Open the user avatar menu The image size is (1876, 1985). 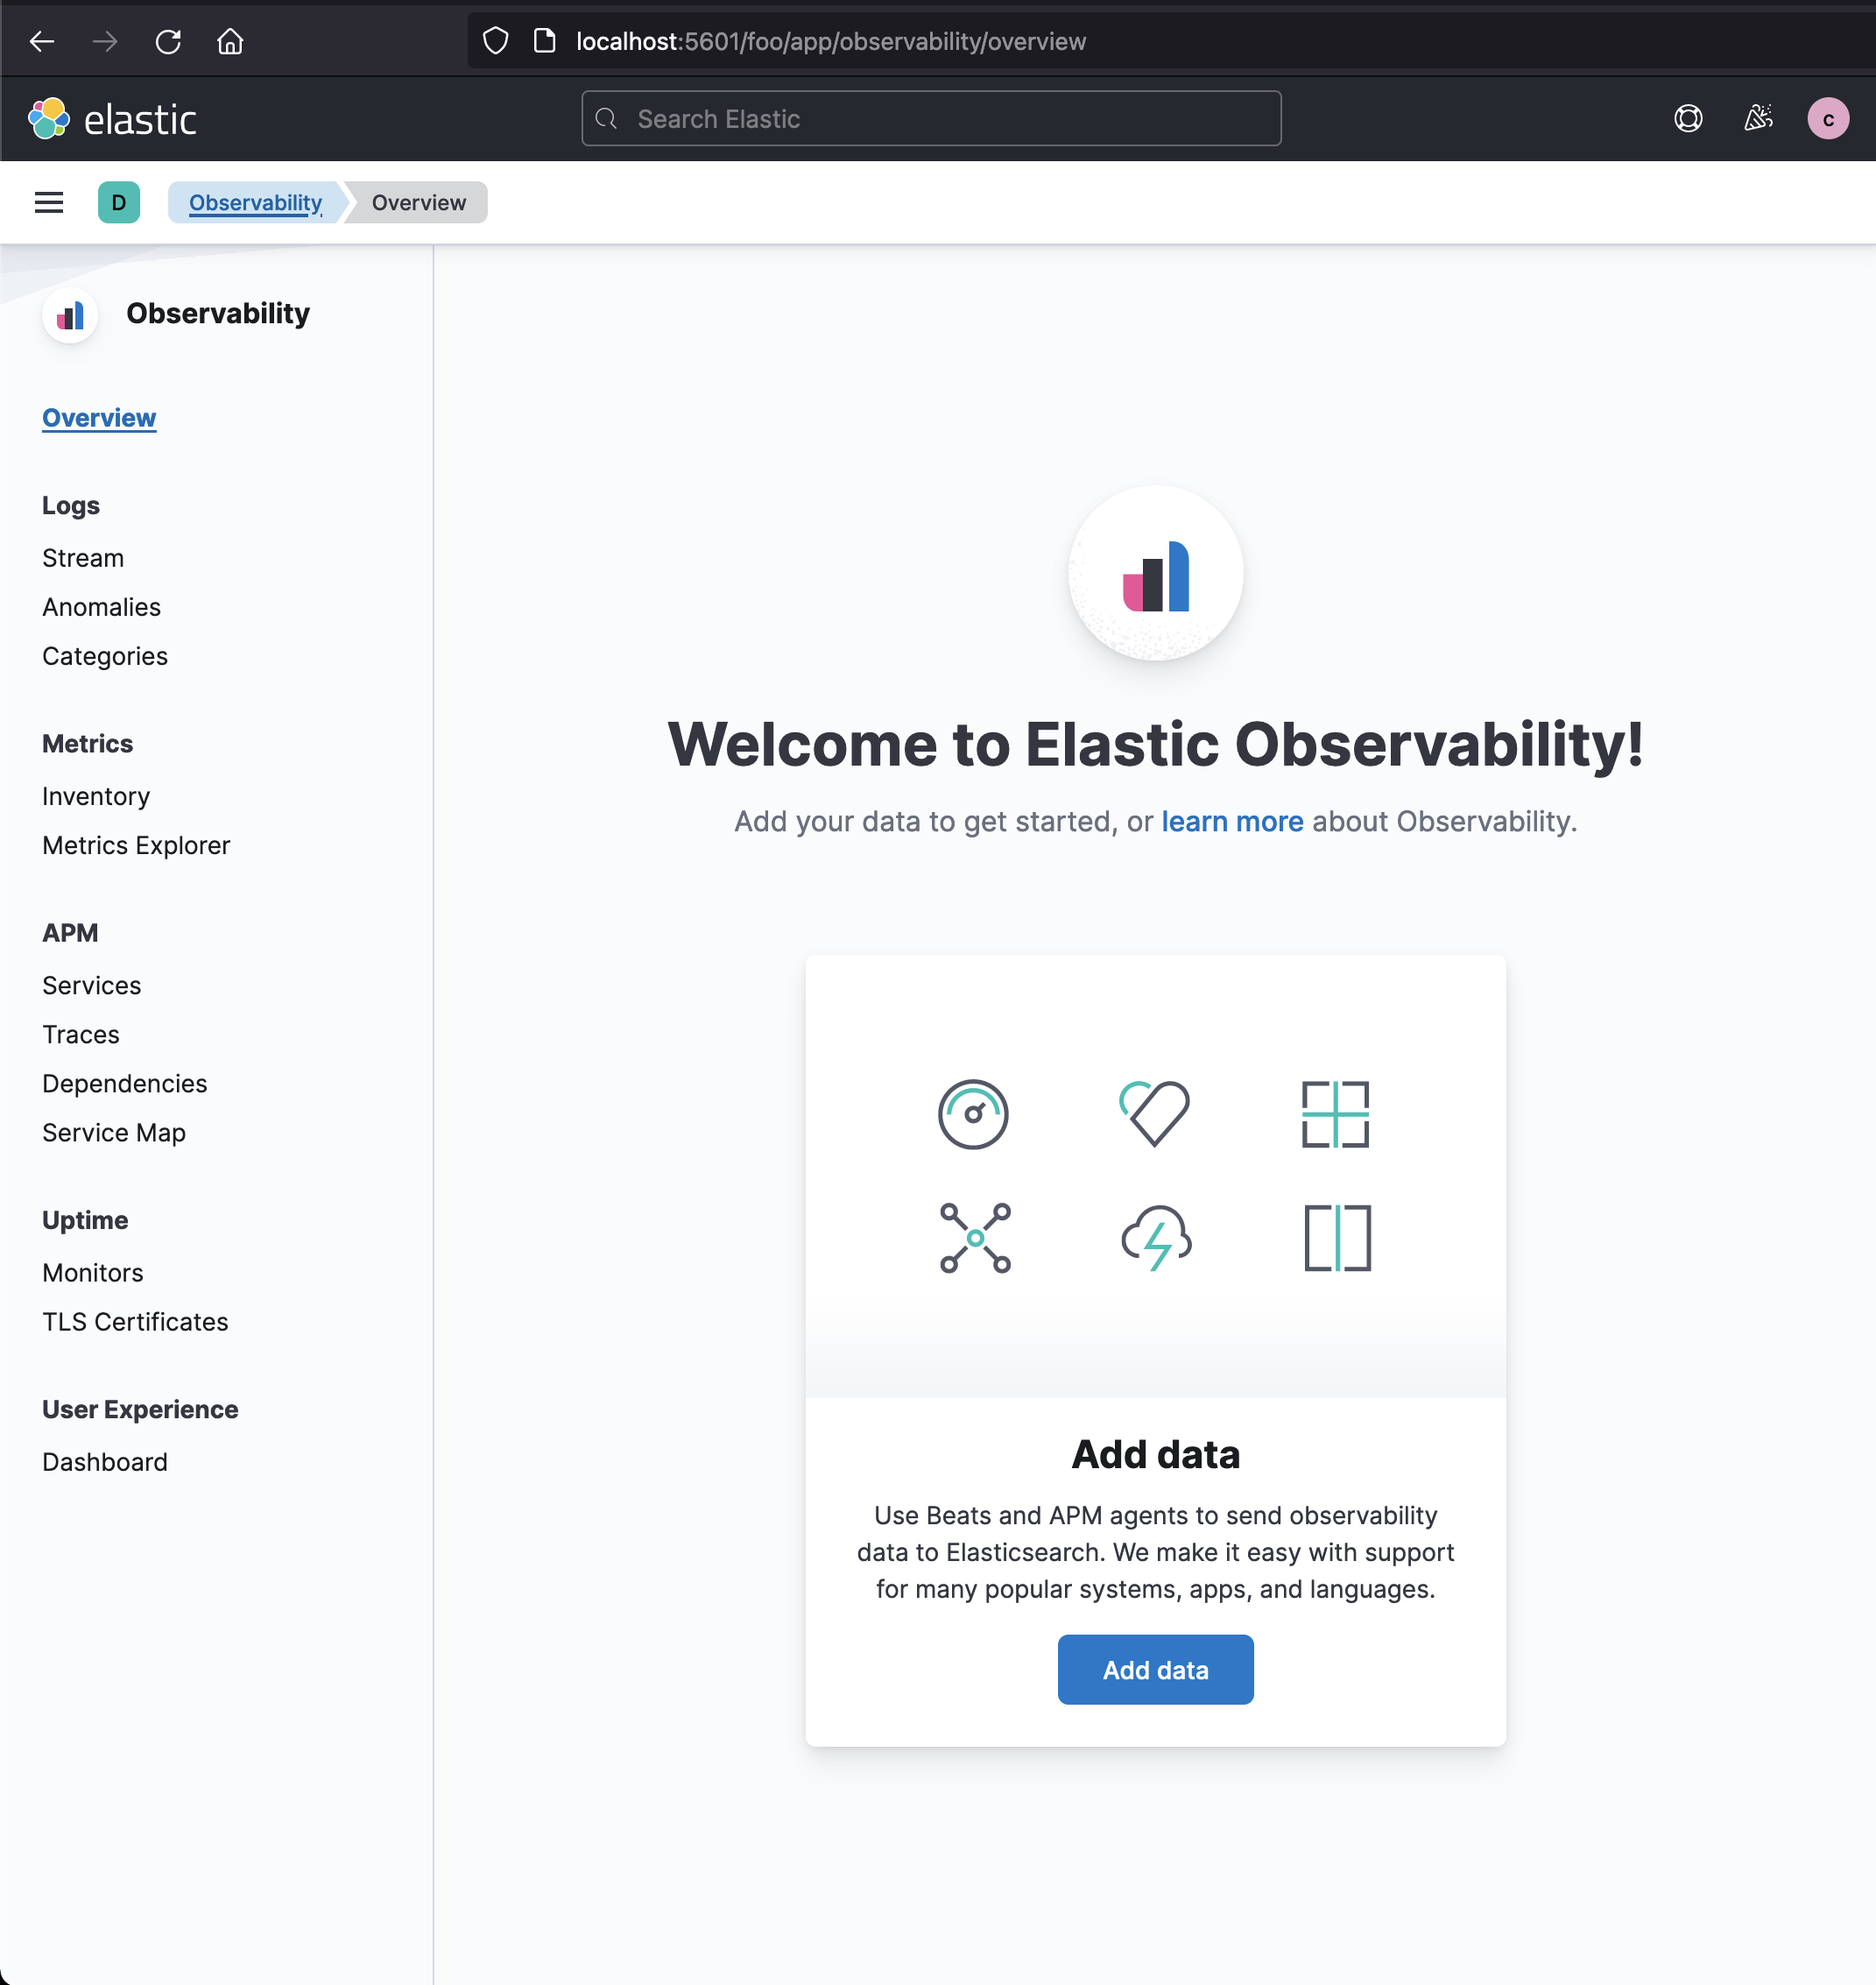(x=1827, y=119)
